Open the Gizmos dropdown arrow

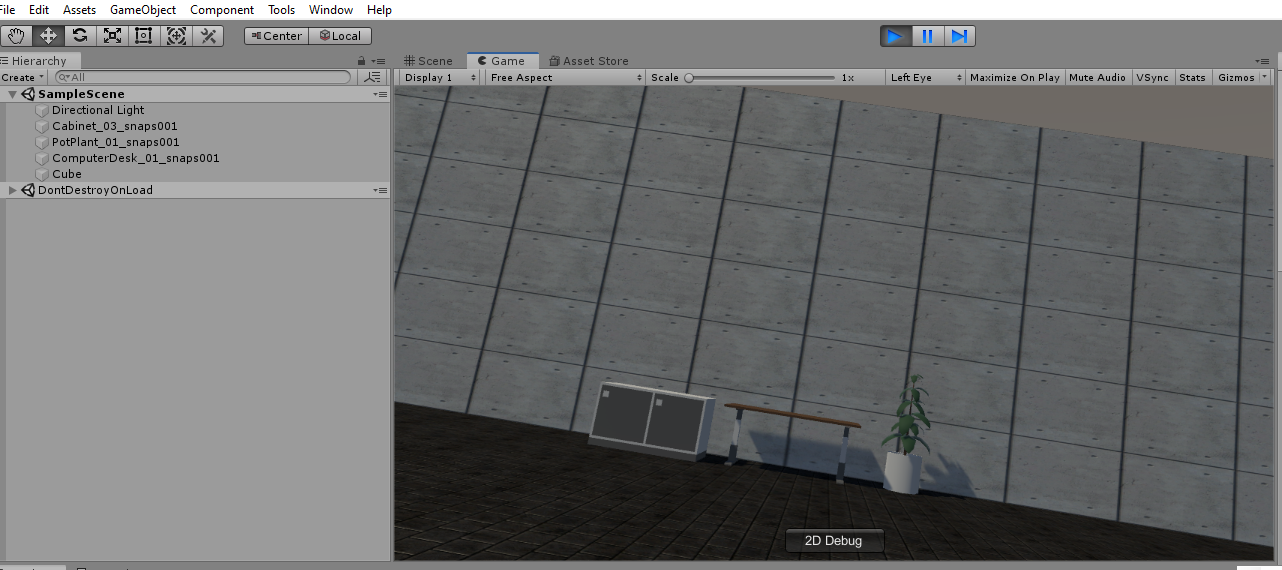pyautogui.click(x=1265, y=77)
